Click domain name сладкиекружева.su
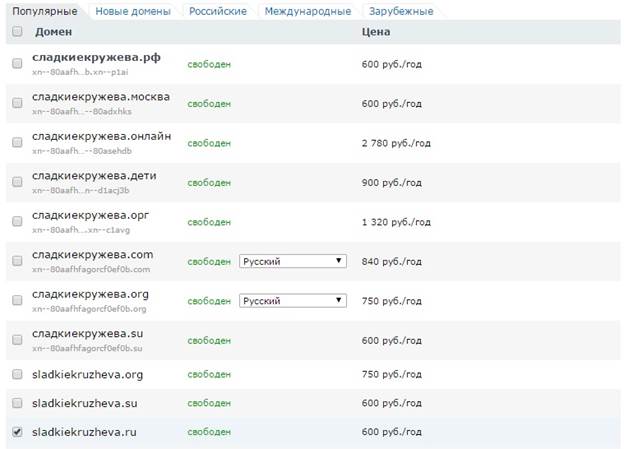The image size is (624, 449). tap(88, 334)
